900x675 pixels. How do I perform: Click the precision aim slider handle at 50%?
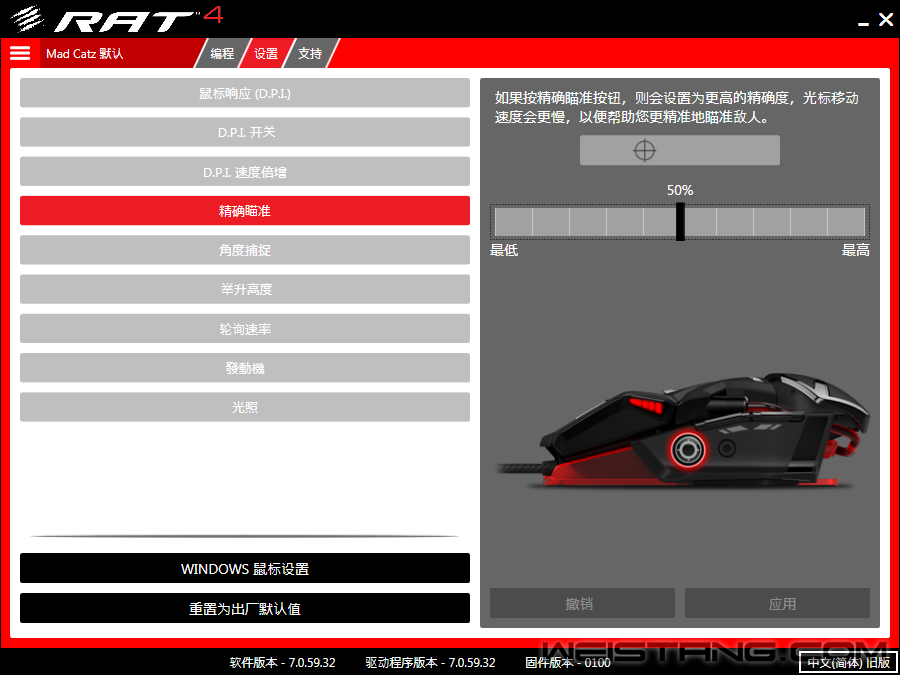(x=680, y=222)
